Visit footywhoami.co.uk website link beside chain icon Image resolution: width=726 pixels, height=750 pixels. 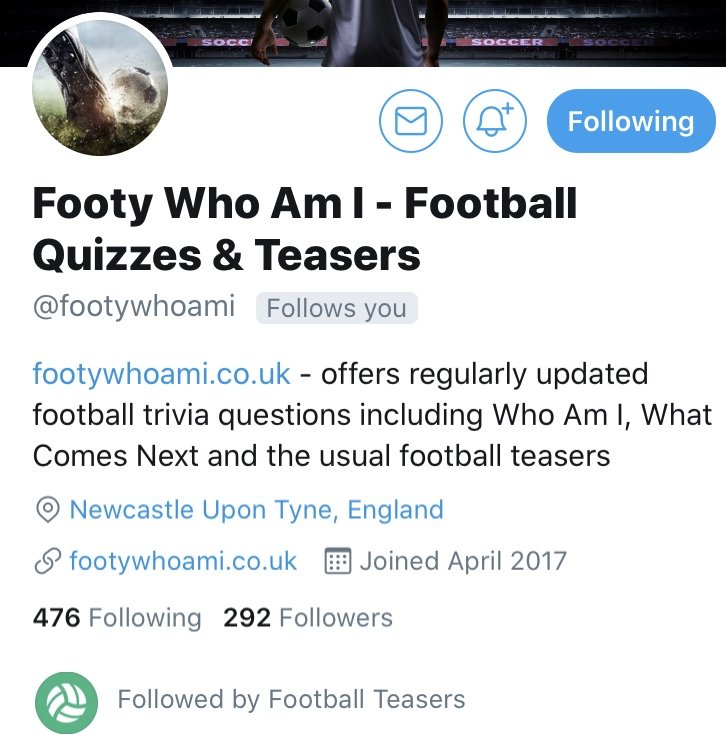point(183,561)
